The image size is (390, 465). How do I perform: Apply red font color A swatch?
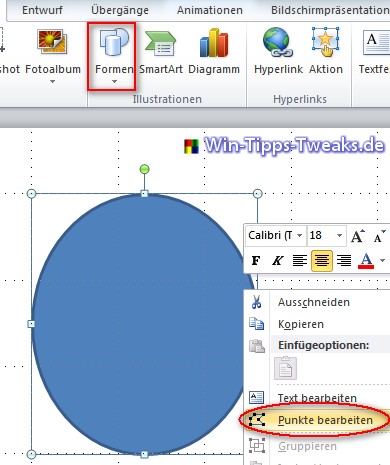coord(366,260)
